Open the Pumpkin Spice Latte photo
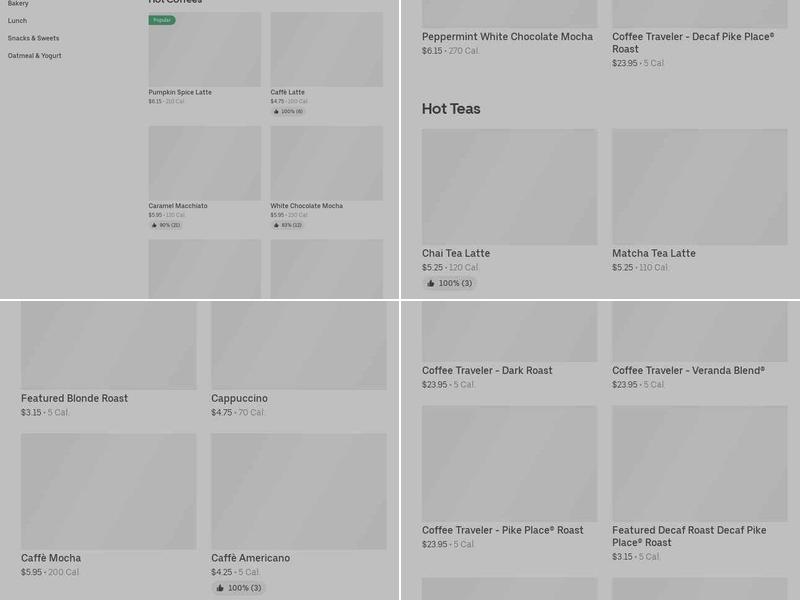The image size is (800, 600). click(x=205, y=49)
